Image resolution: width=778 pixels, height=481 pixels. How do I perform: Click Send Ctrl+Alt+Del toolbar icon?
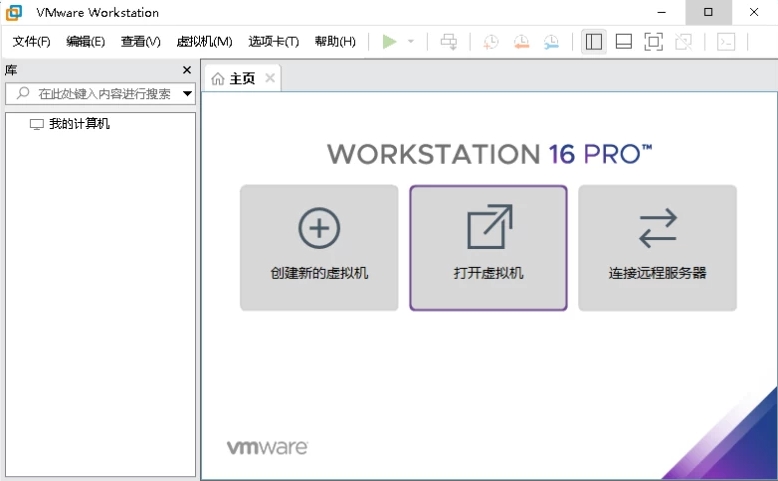pyautogui.click(x=449, y=42)
